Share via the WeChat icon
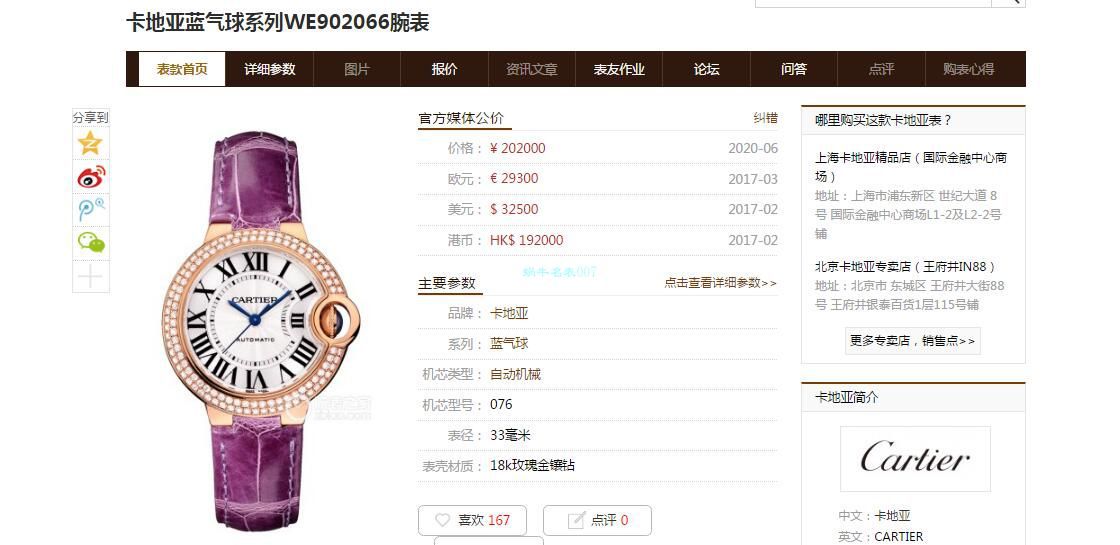The height and width of the screenshot is (545, 1120). click(x=91, y=243)
